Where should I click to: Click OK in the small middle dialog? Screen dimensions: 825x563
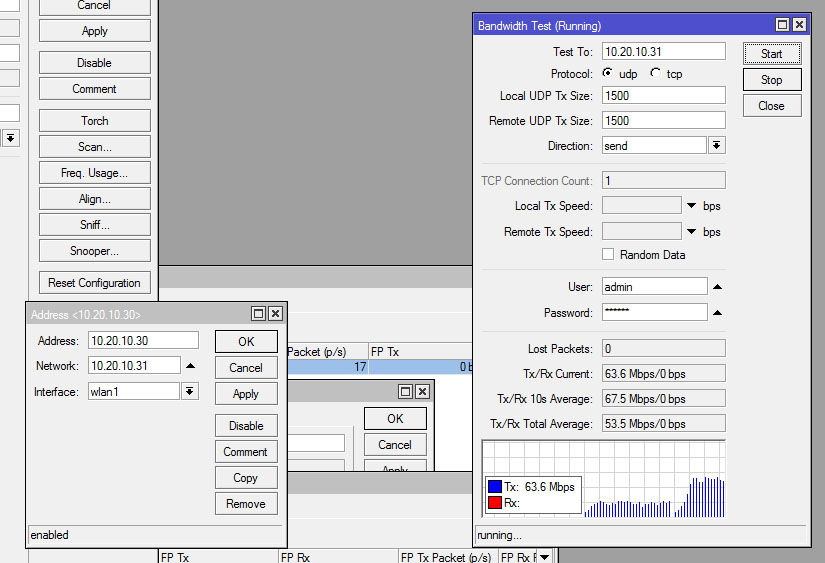point(395,418)
